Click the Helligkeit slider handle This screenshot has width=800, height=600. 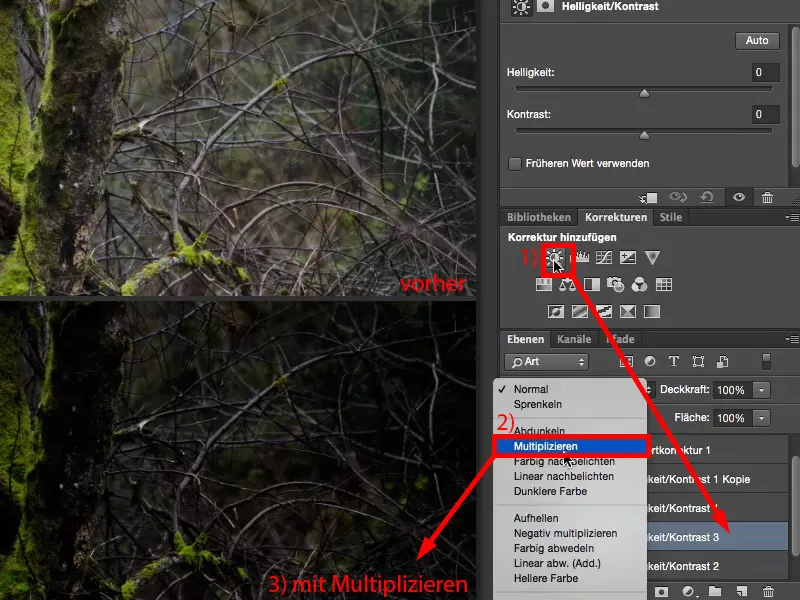pos(644,93)
